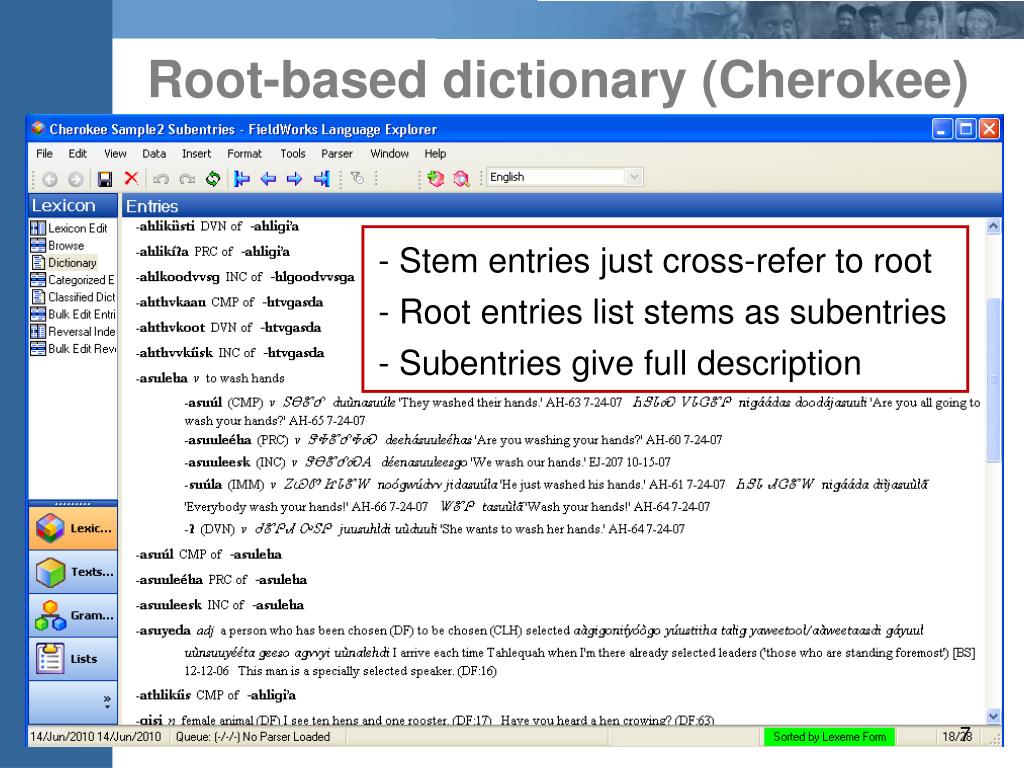Click scrollbar up arrow in Entries
This screenshot has width=1024, height=768.
[993, 227]
